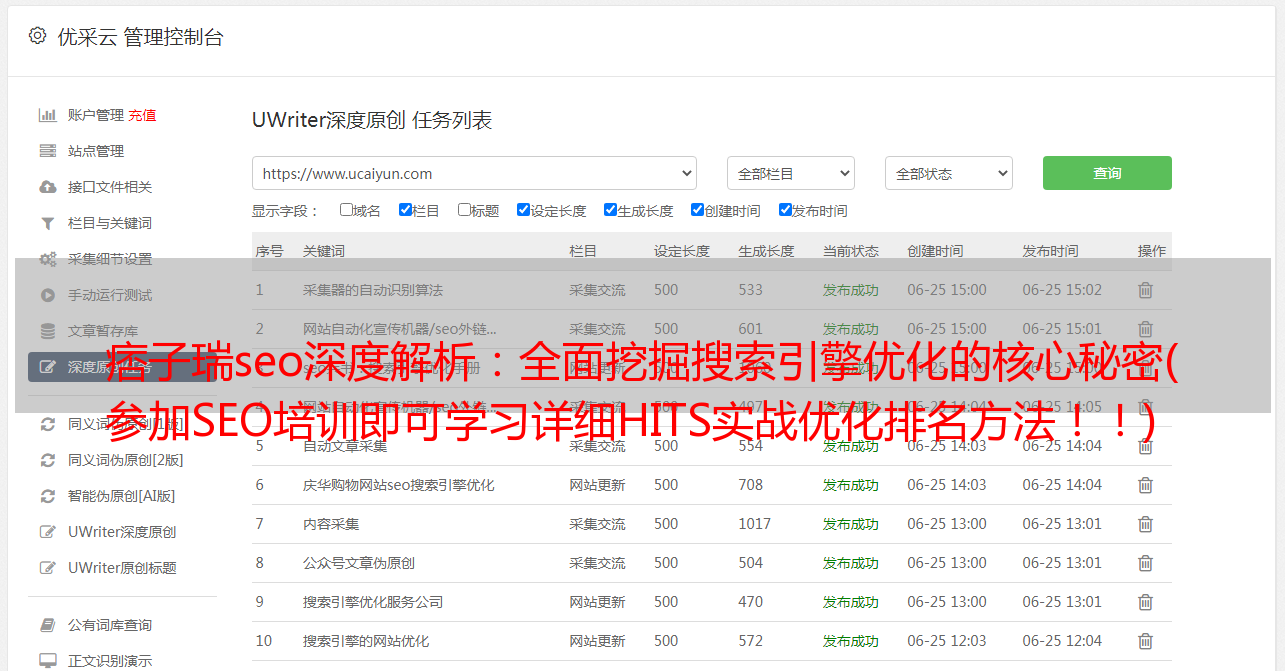
Task: Delete the 自动文章采集 task
Action: [x=1145, y=446]
